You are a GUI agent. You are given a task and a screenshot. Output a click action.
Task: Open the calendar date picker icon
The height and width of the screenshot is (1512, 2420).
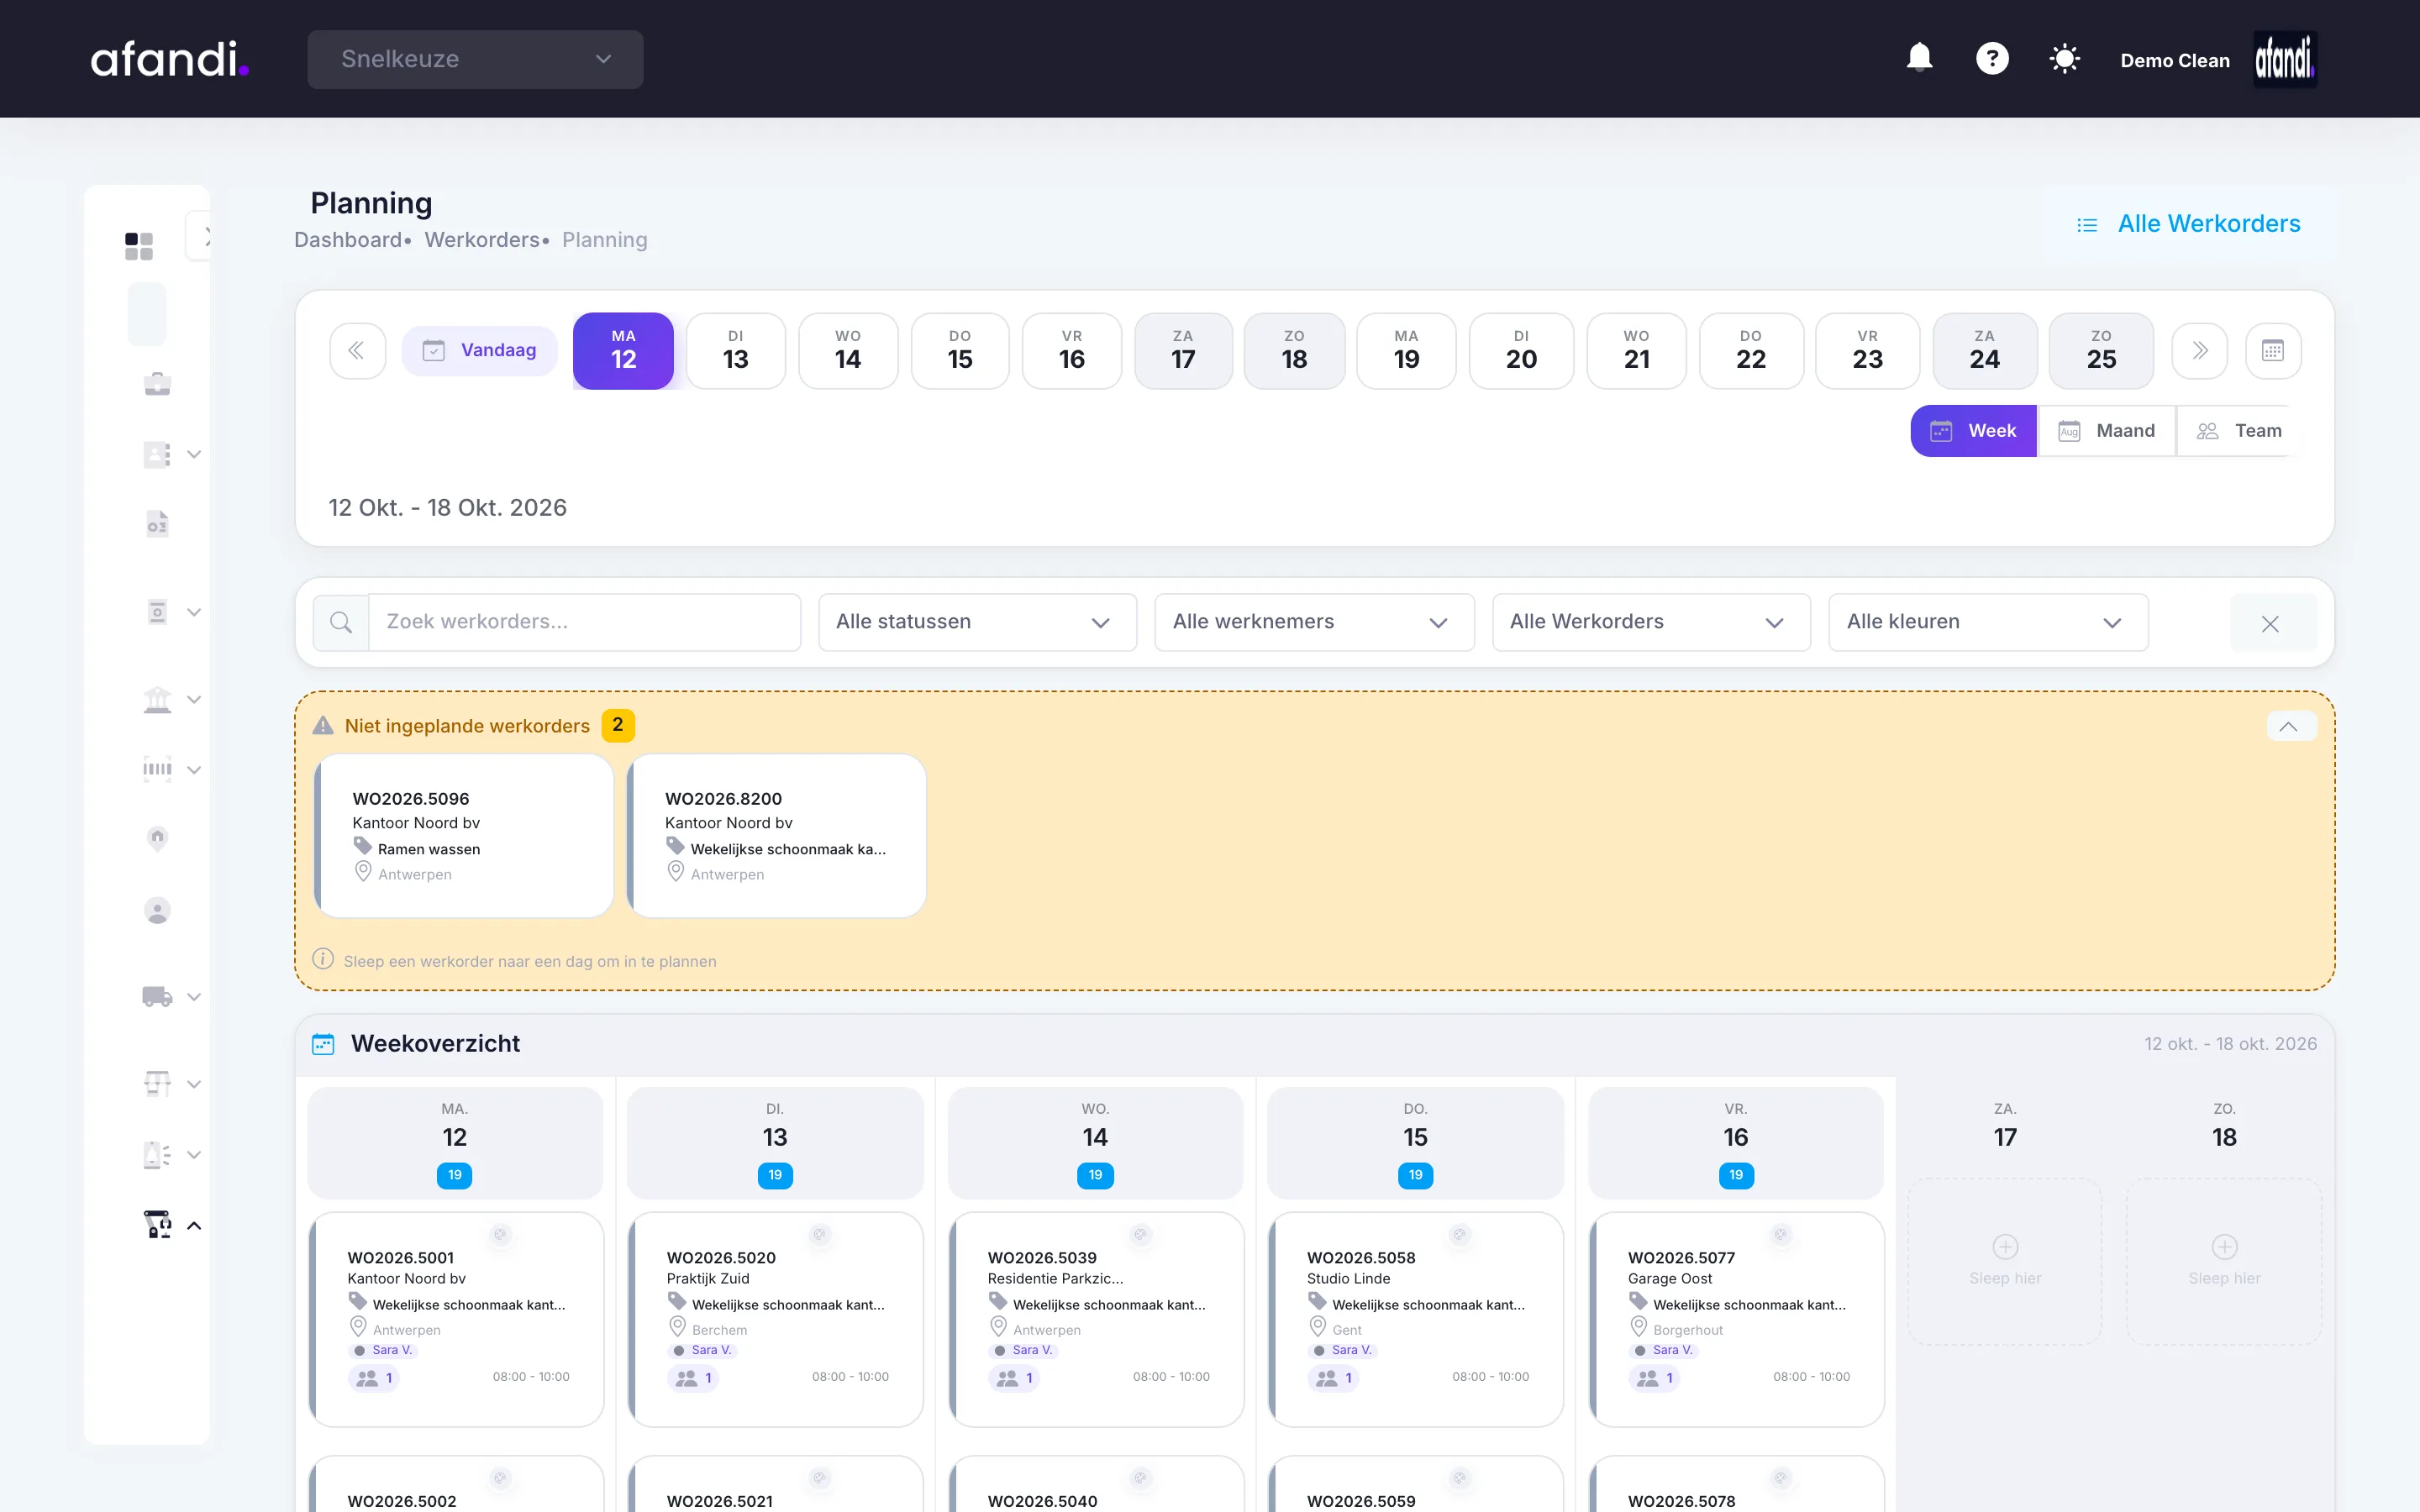(2272, 351)
